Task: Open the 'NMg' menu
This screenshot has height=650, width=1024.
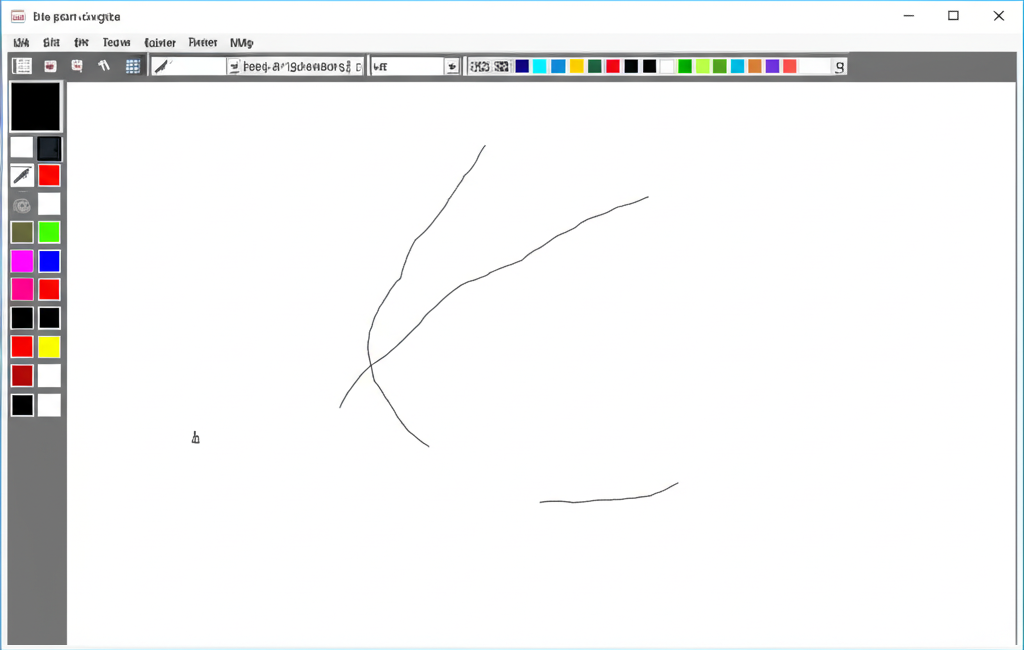Action: [242, 42]
